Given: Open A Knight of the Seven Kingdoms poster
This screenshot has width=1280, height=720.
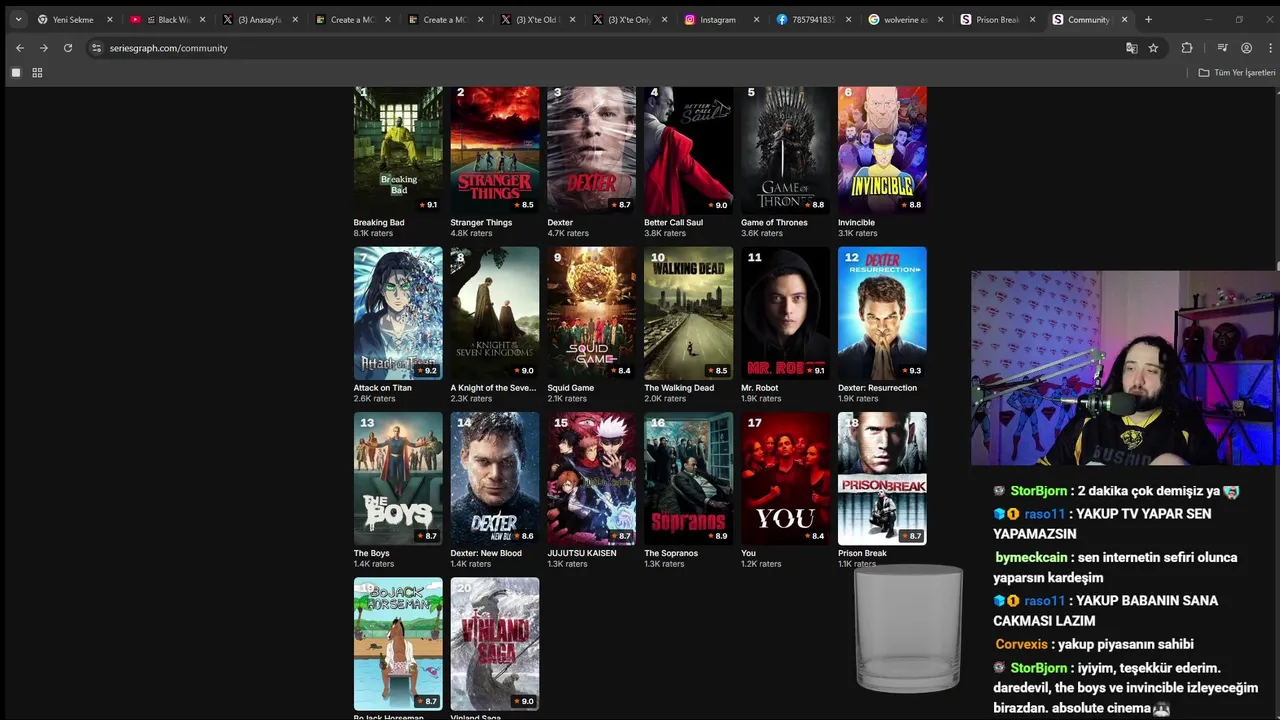Looking at the screenshot, I should point(495,313).
